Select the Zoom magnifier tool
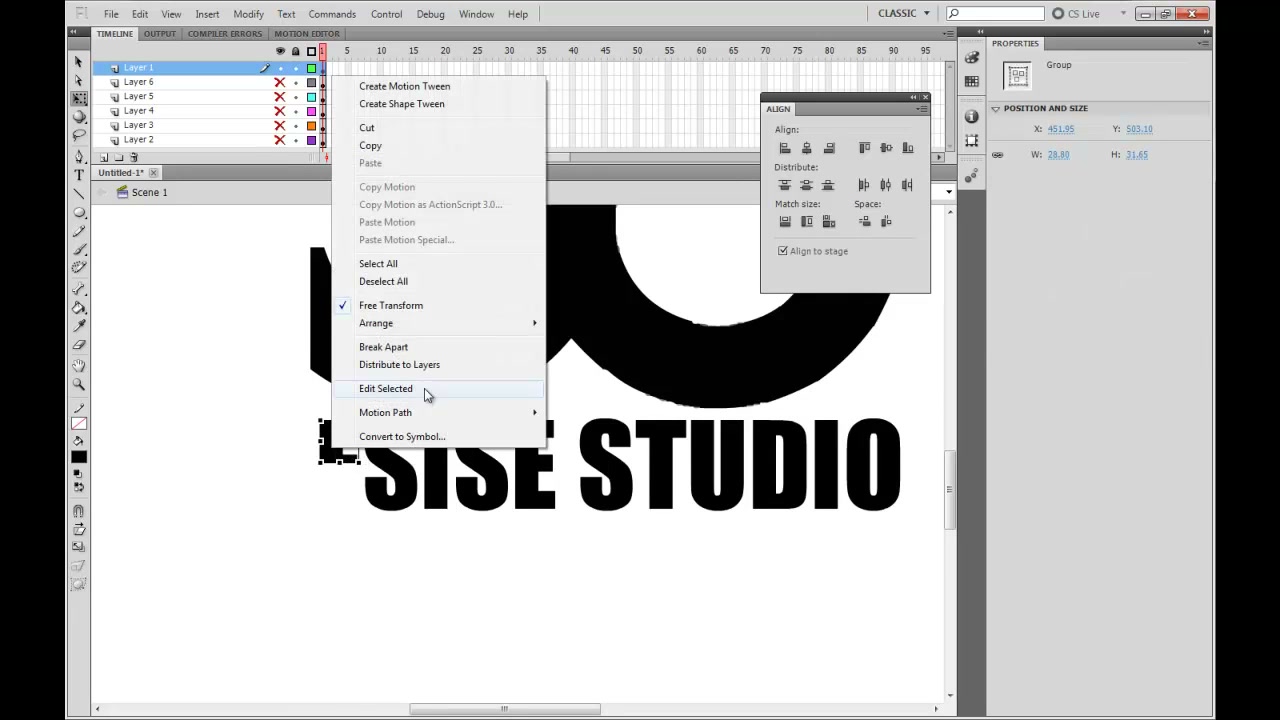The image size is (1280, 720). (x=79, y=385)
